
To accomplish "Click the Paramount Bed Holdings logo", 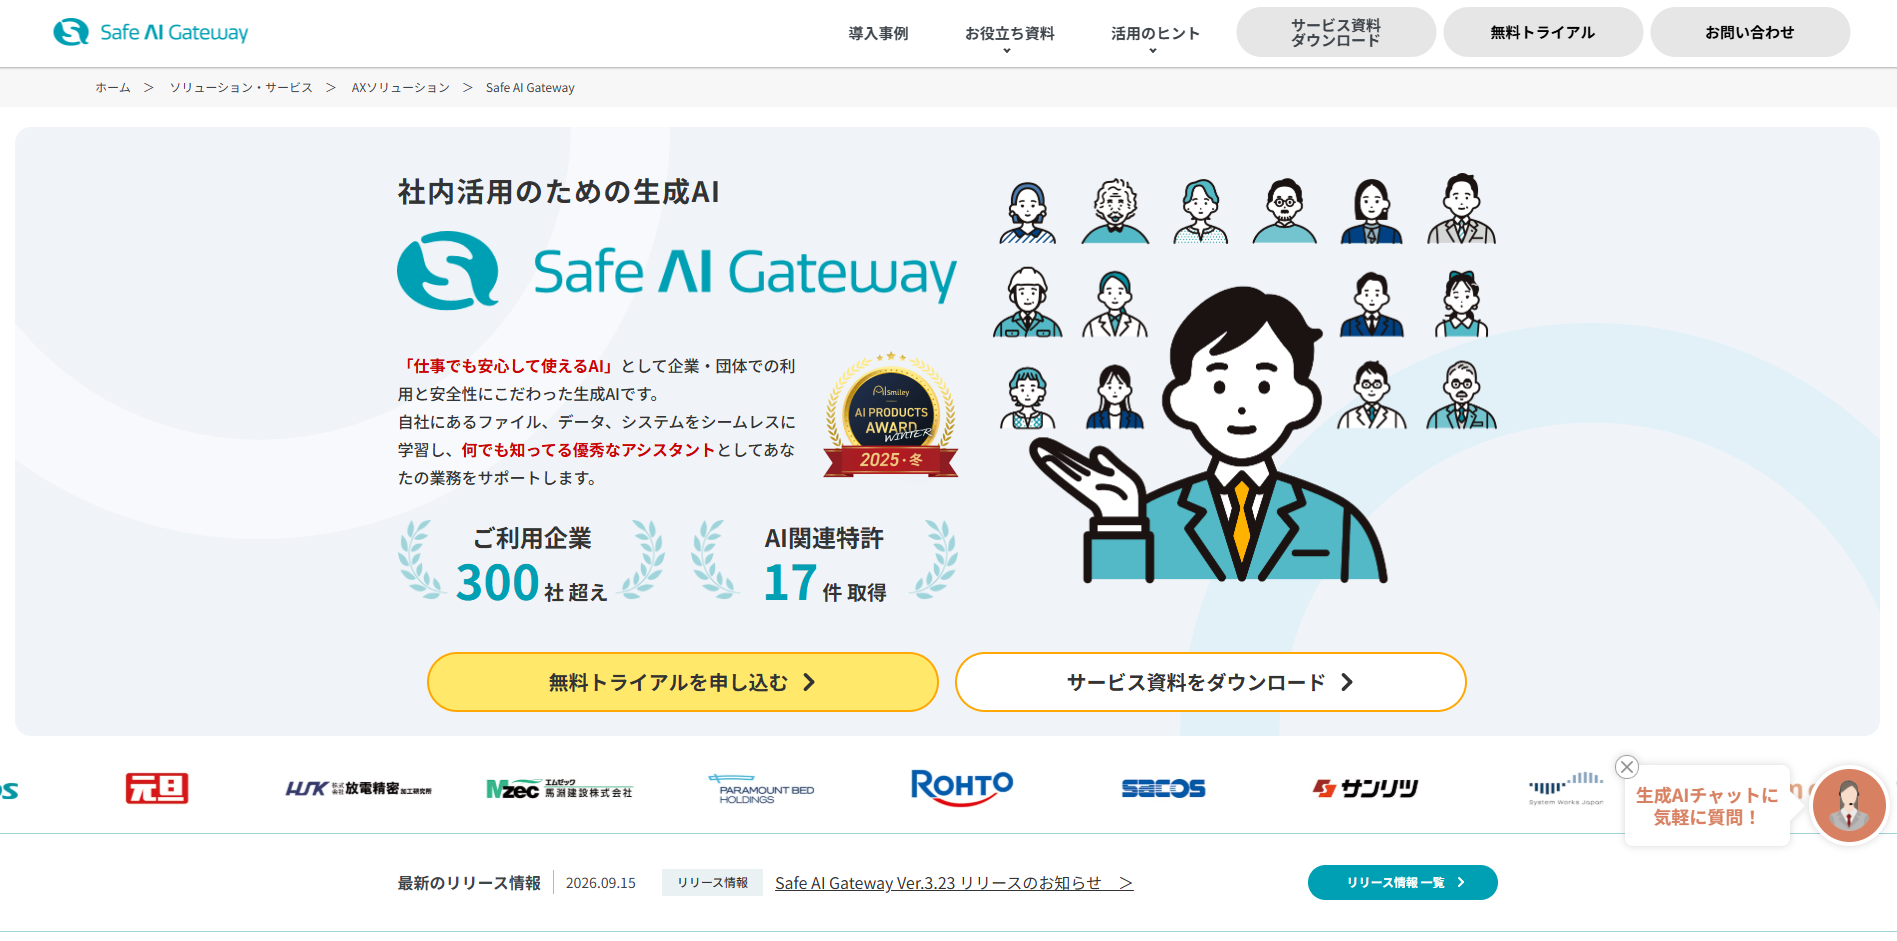I will point(761,789).
